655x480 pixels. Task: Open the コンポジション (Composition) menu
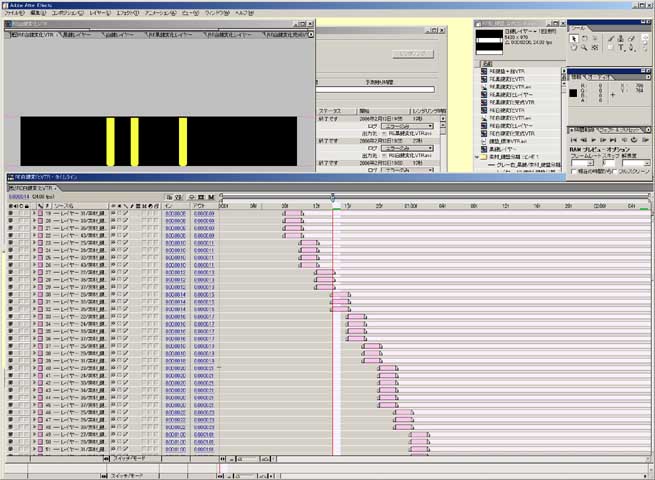(67, 13)
